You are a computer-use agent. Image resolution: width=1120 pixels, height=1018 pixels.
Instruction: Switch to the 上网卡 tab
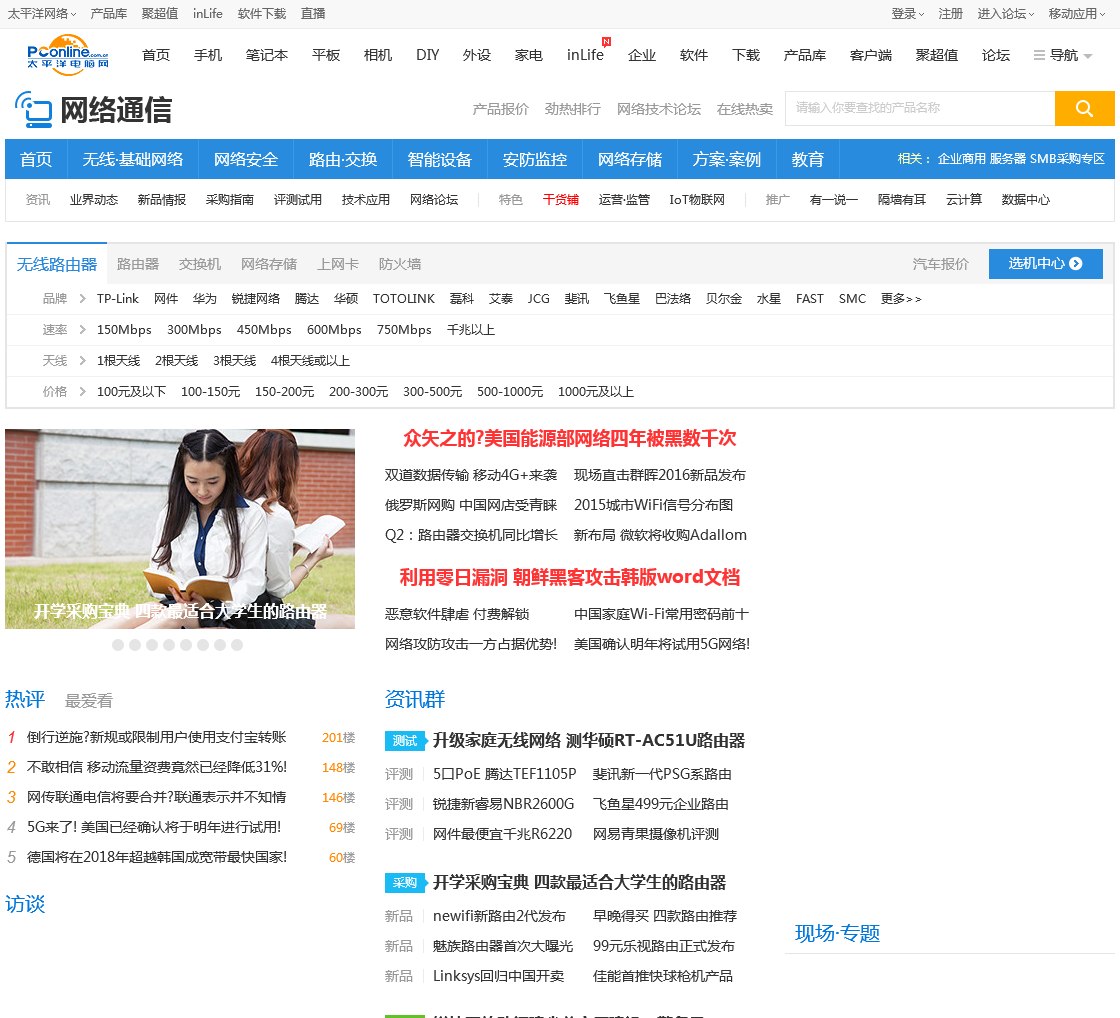click(x=338, y=264)
